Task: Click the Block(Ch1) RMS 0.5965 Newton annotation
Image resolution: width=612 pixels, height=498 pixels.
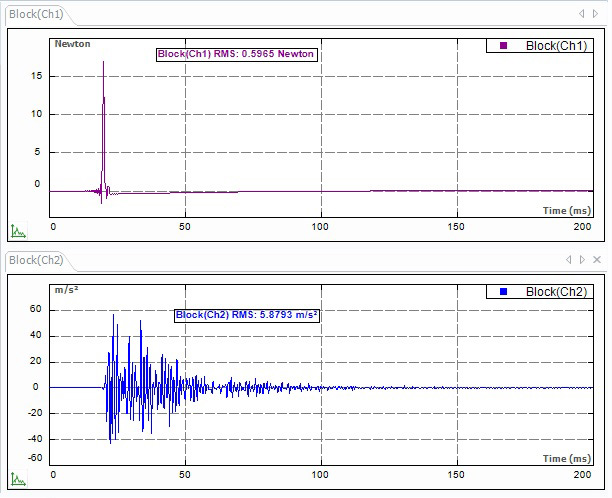Action: click(x=237, y=55)
